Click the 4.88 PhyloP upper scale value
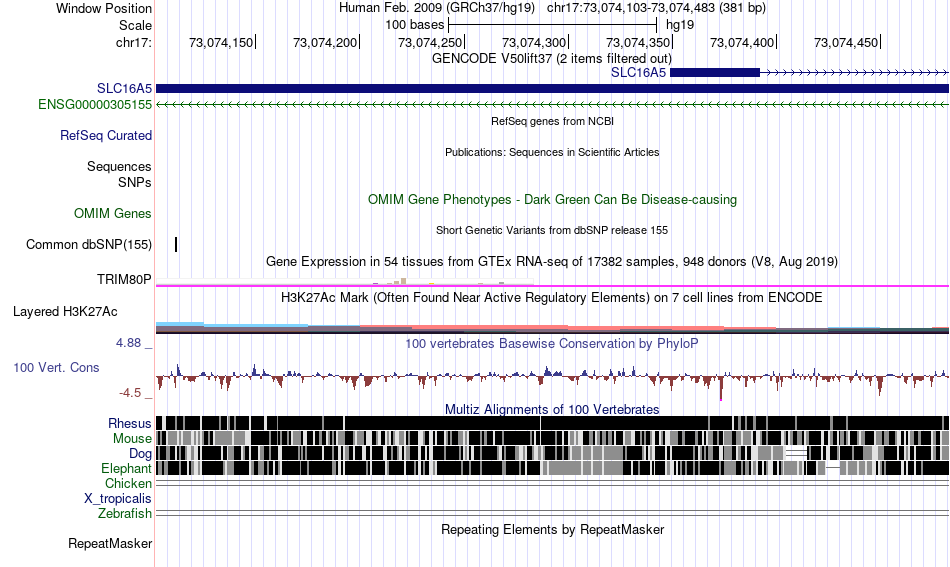Viewport: 950px width, 567px height. [128, 343]
